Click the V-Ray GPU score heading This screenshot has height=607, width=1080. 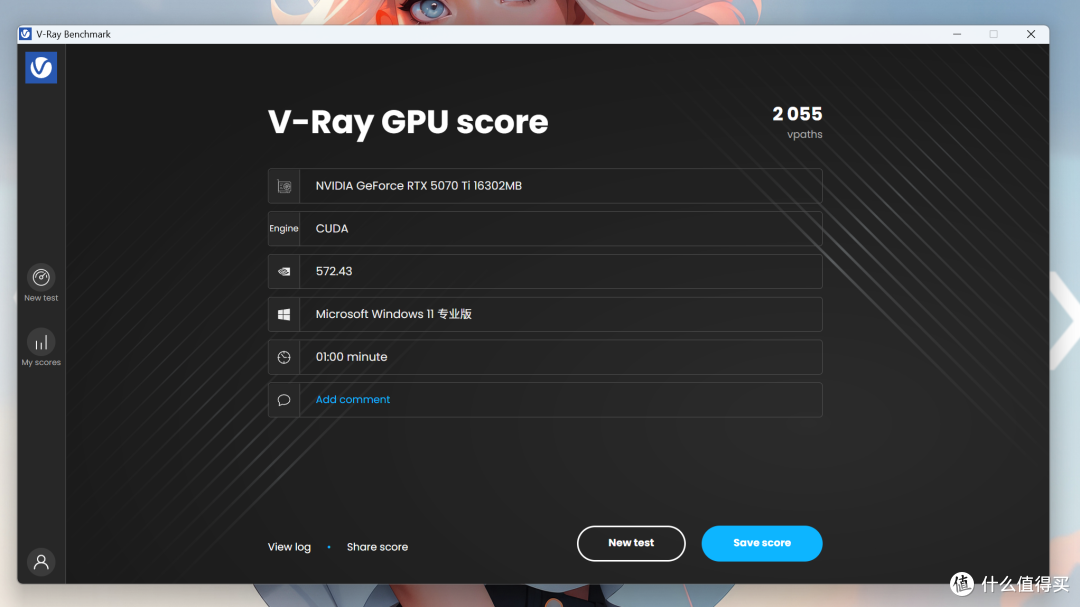click(408, 122)
